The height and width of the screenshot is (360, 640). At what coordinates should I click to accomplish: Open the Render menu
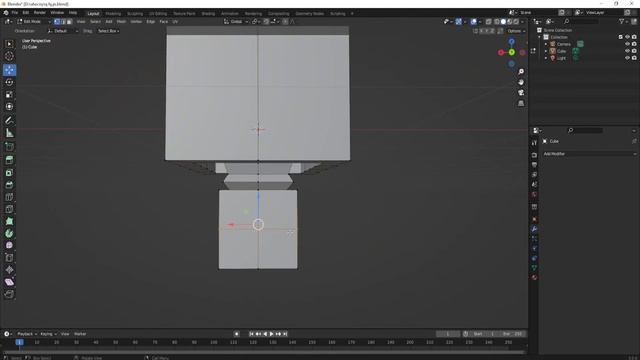point(40,13)
